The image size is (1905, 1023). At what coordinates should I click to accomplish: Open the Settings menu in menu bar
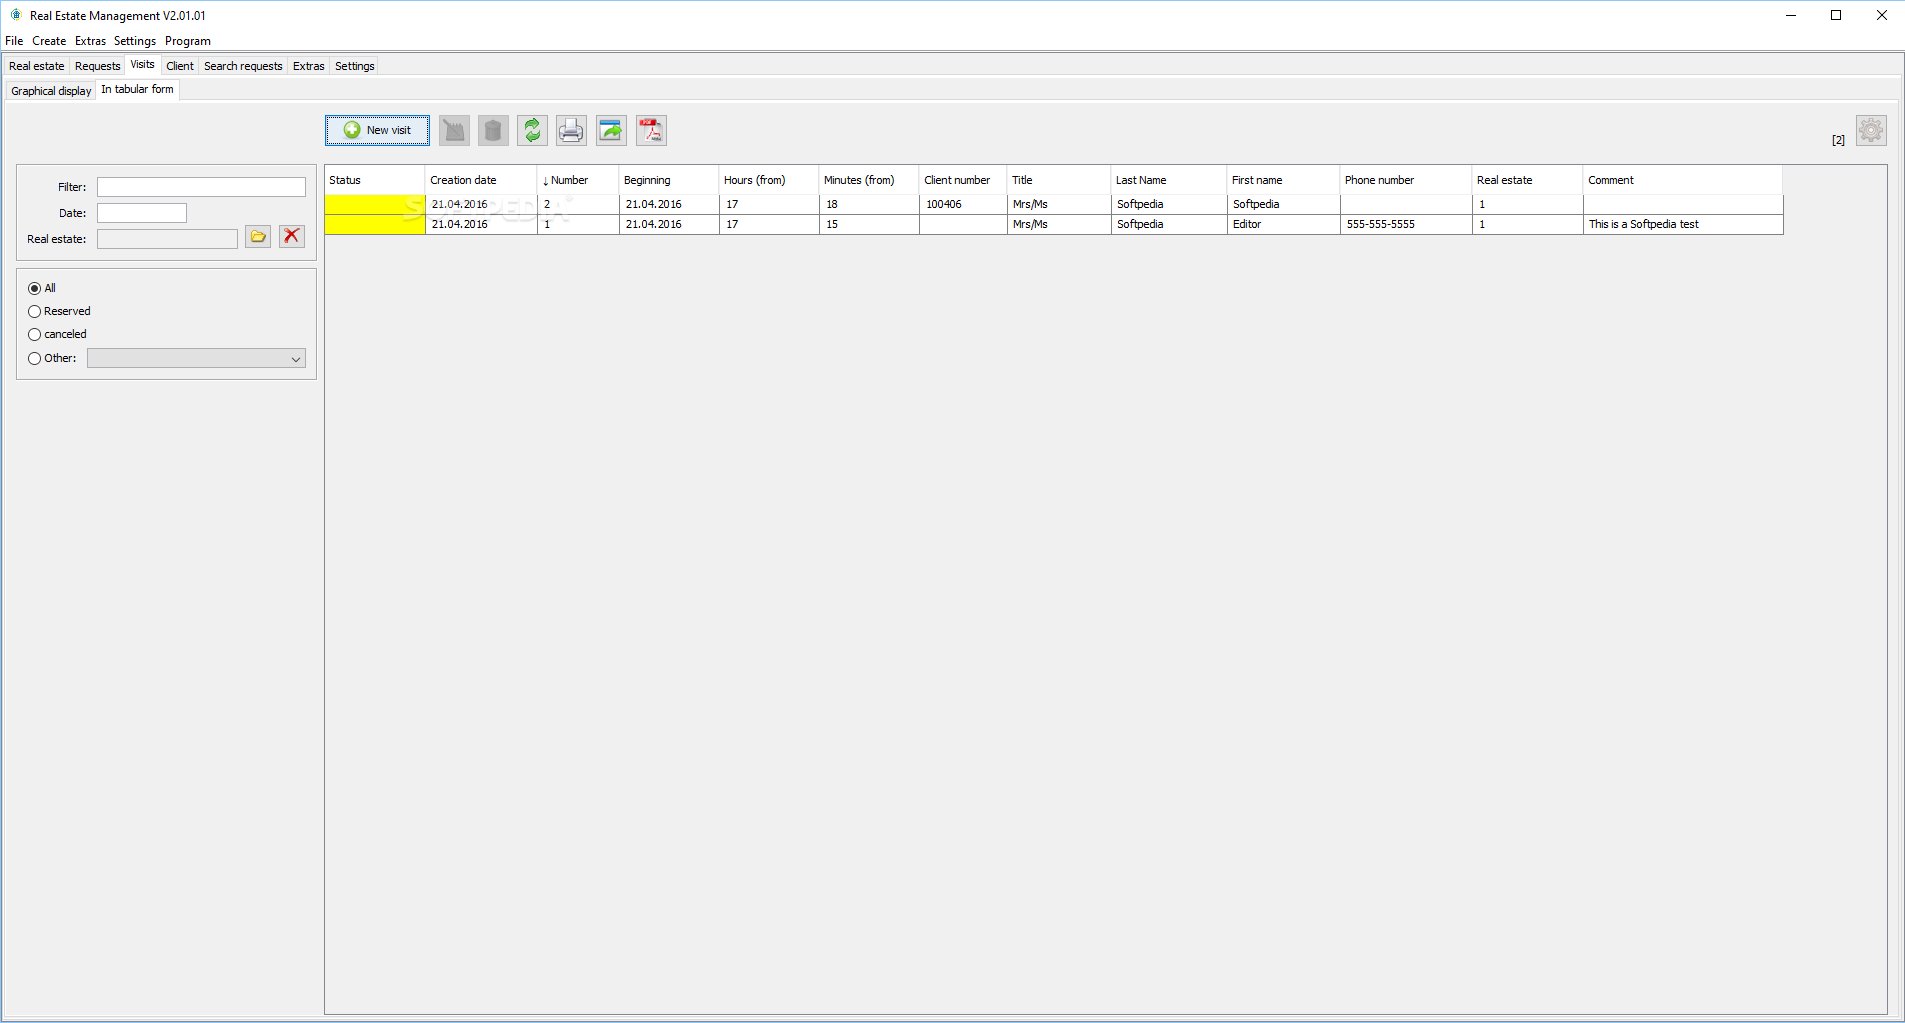click(x=135, y=41)
